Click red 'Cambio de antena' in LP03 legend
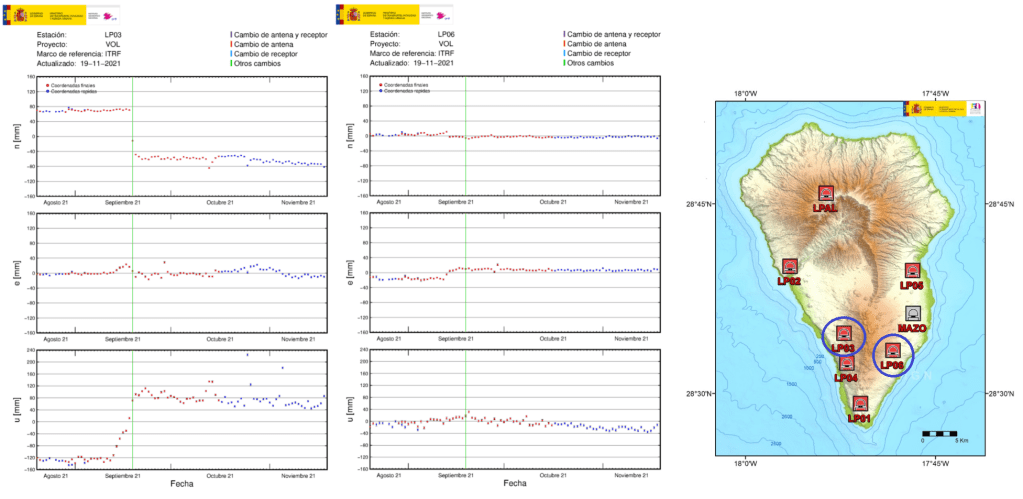 (x=268, y=44)
